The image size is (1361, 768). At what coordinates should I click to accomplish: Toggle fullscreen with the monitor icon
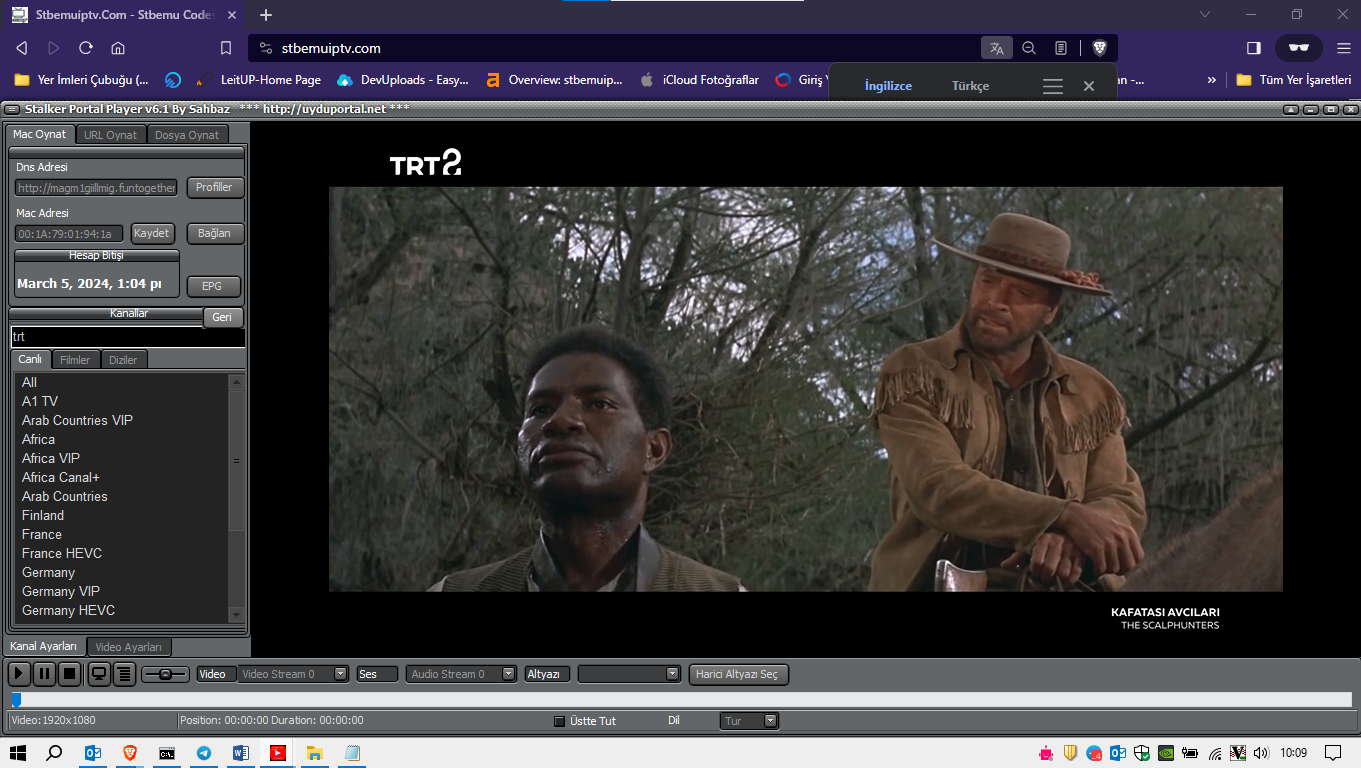pos(99,674)
